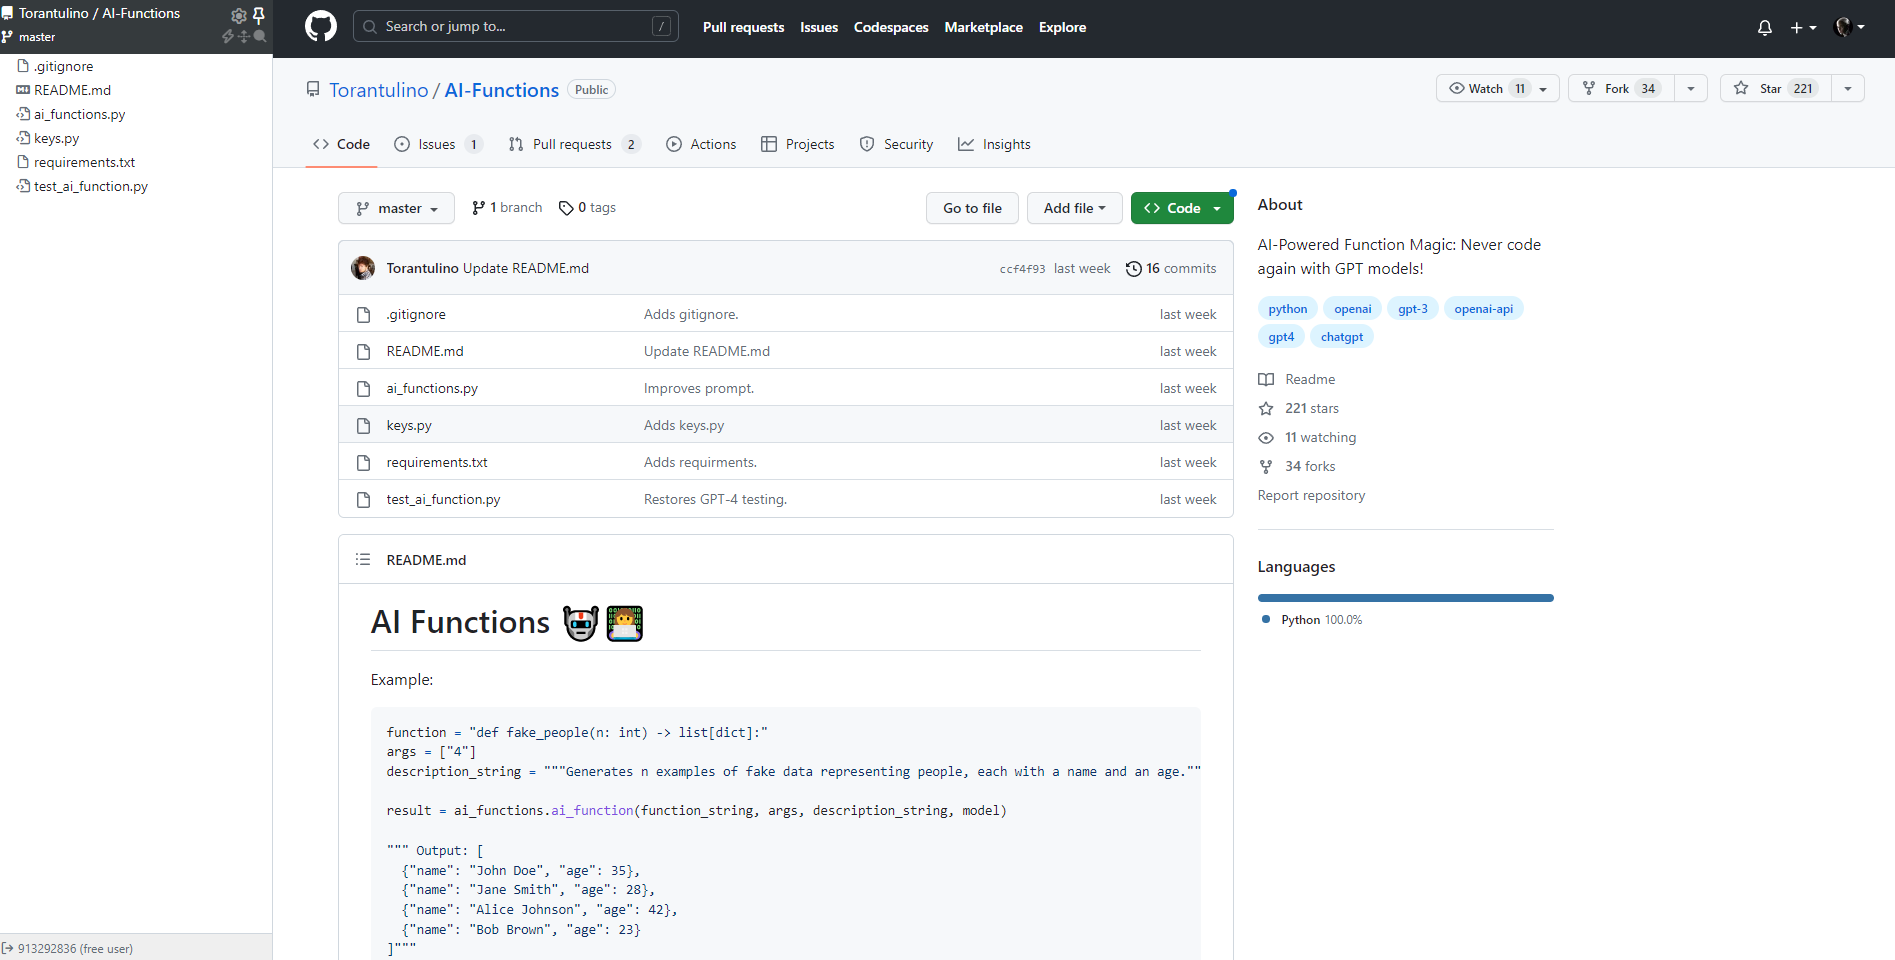The height and width of the screenshot is (960, 1895).
Task: Click the sidebar search magnifier icon
Action: click(260, 36)
